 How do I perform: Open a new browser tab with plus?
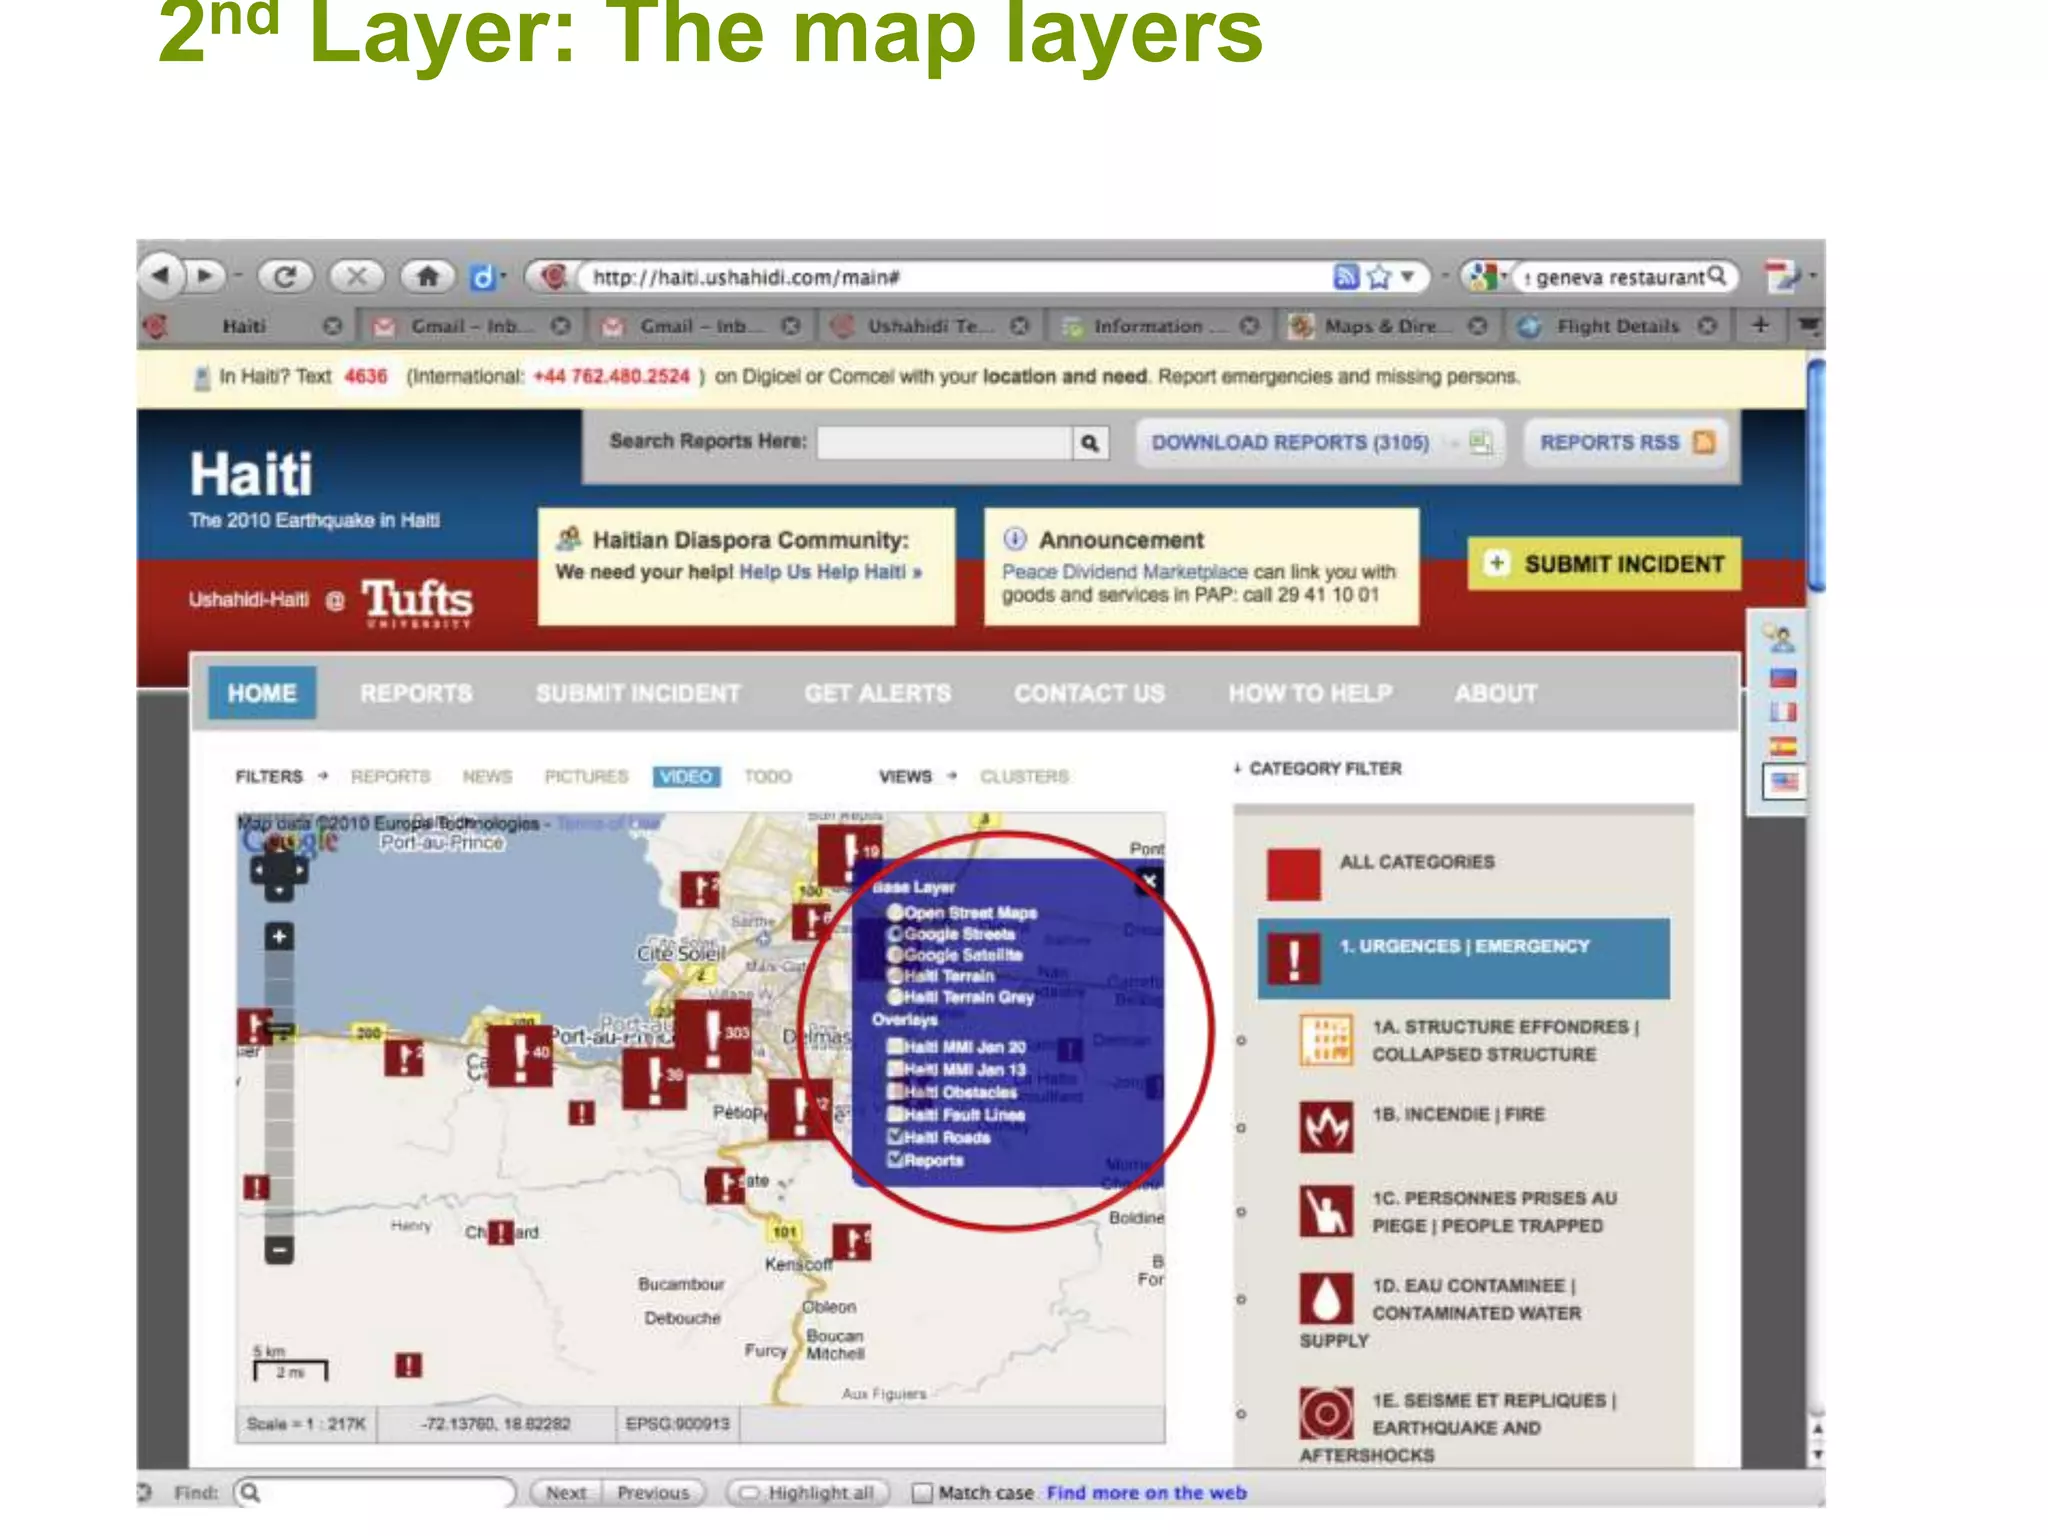1760,325
